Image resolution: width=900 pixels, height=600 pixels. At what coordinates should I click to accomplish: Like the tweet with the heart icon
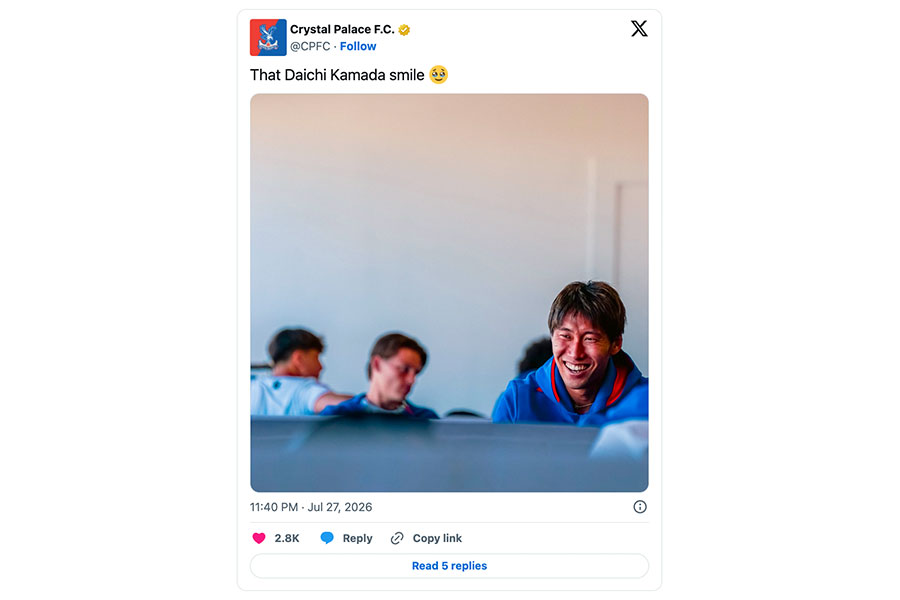(x=259, y=538)
